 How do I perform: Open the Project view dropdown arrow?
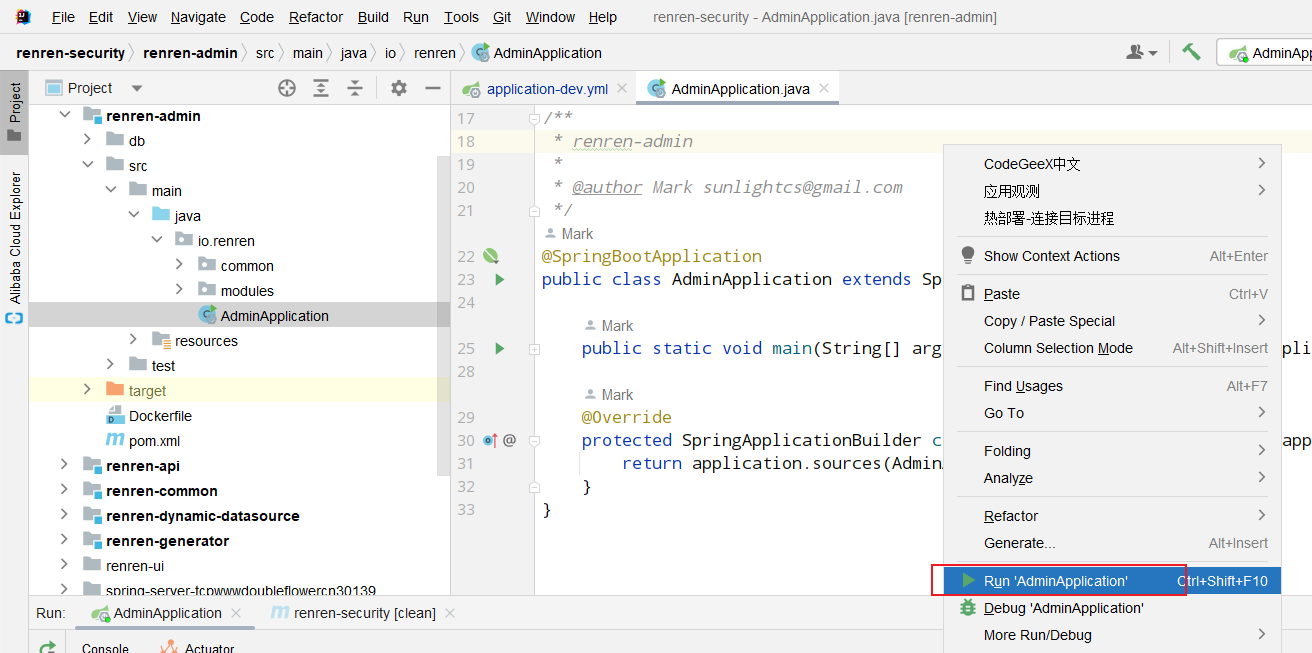(x=137, y=88)
